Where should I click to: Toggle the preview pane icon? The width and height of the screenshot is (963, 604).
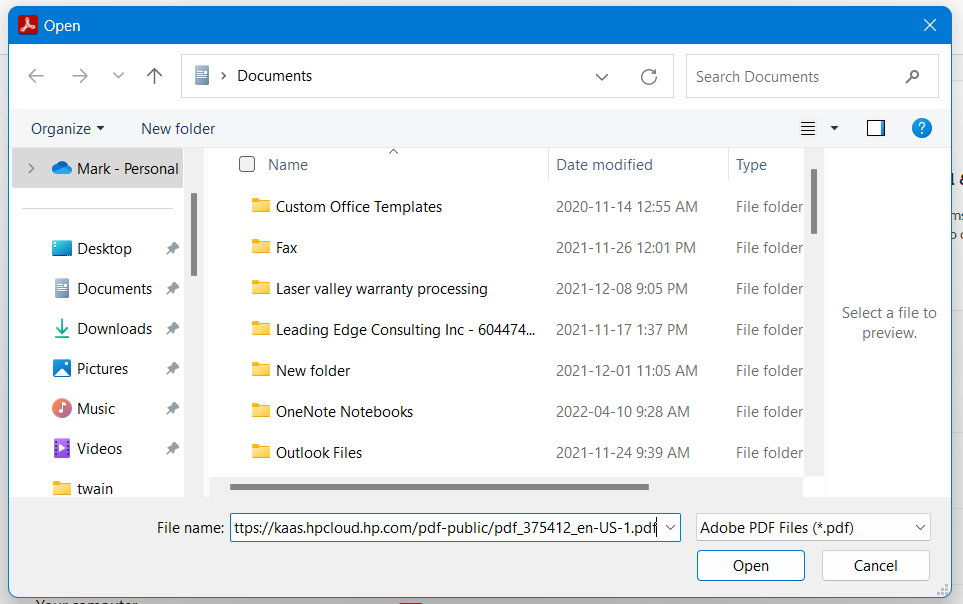875,128
